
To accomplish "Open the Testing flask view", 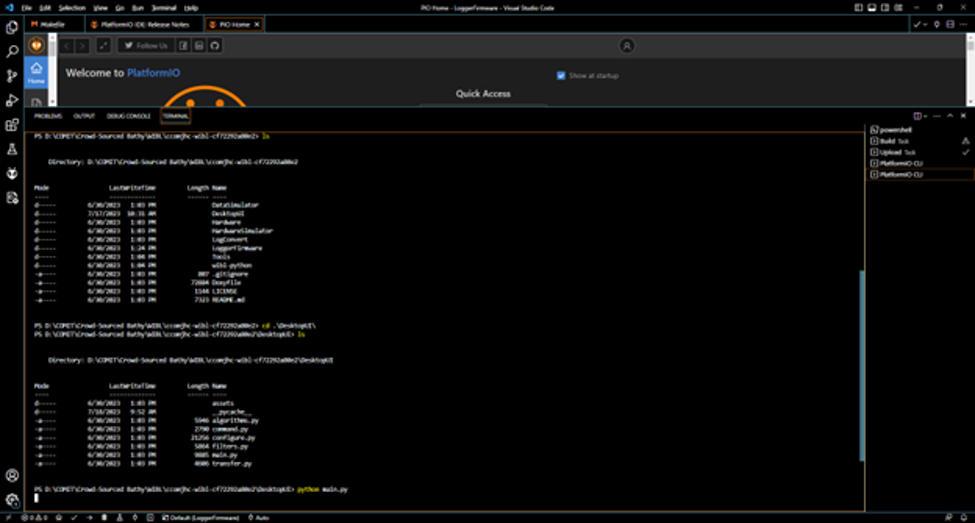I will (12, 149).
